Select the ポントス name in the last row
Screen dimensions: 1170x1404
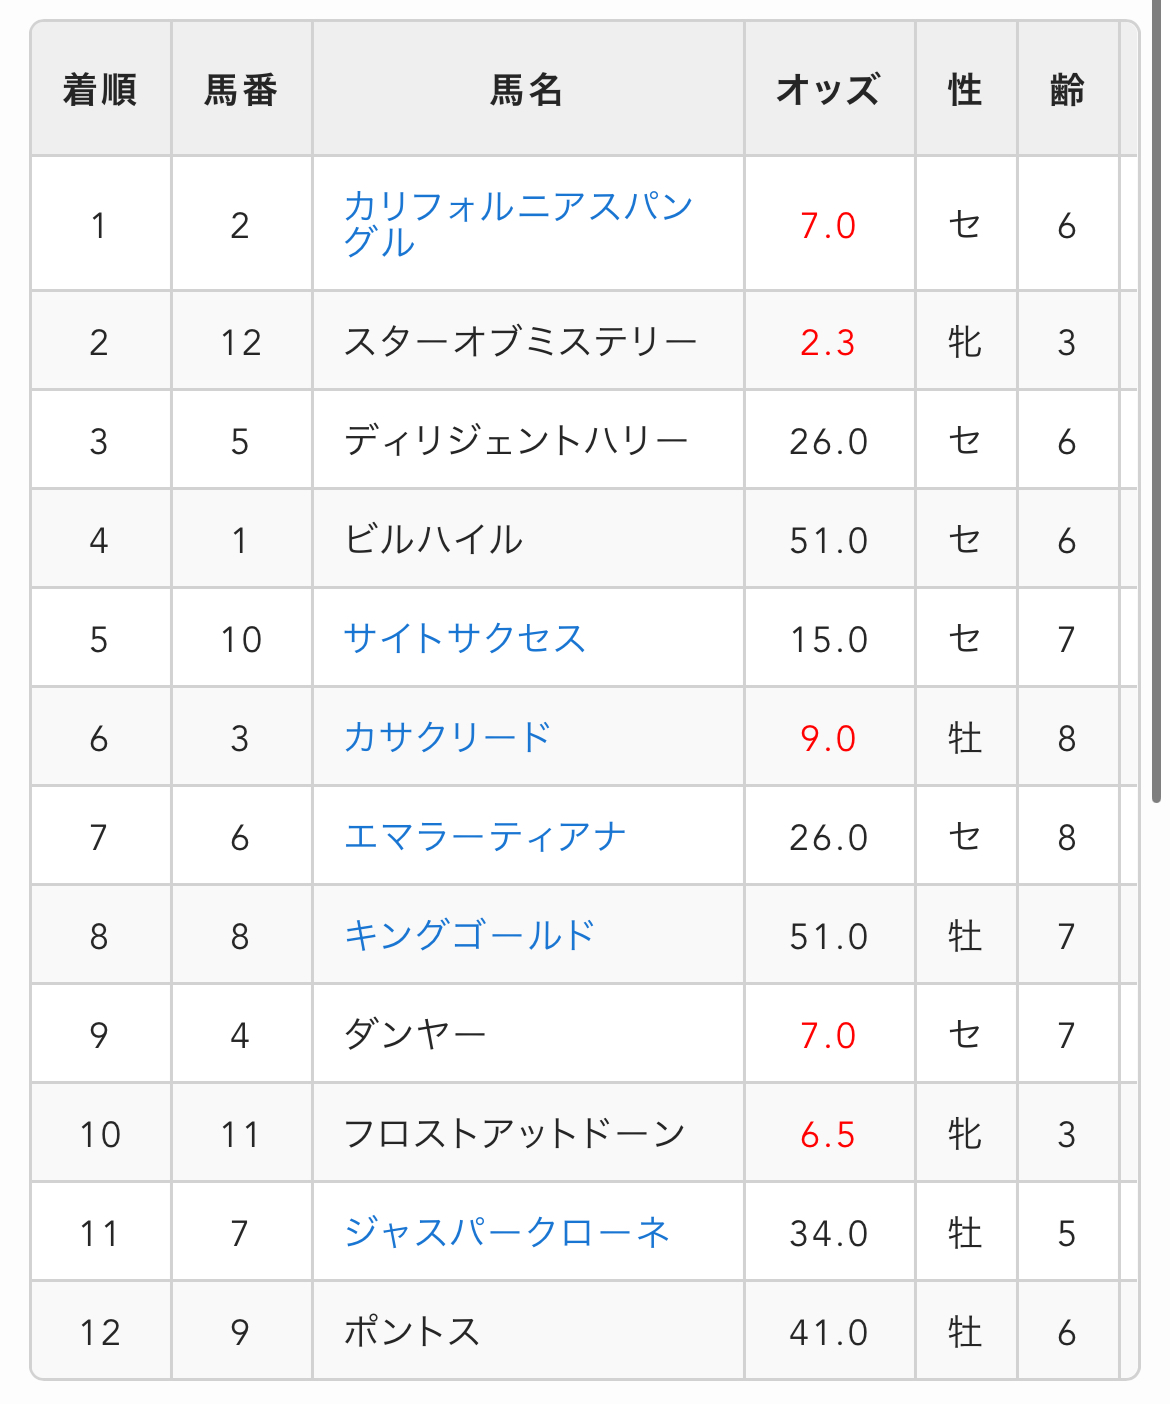point(412,1331)
